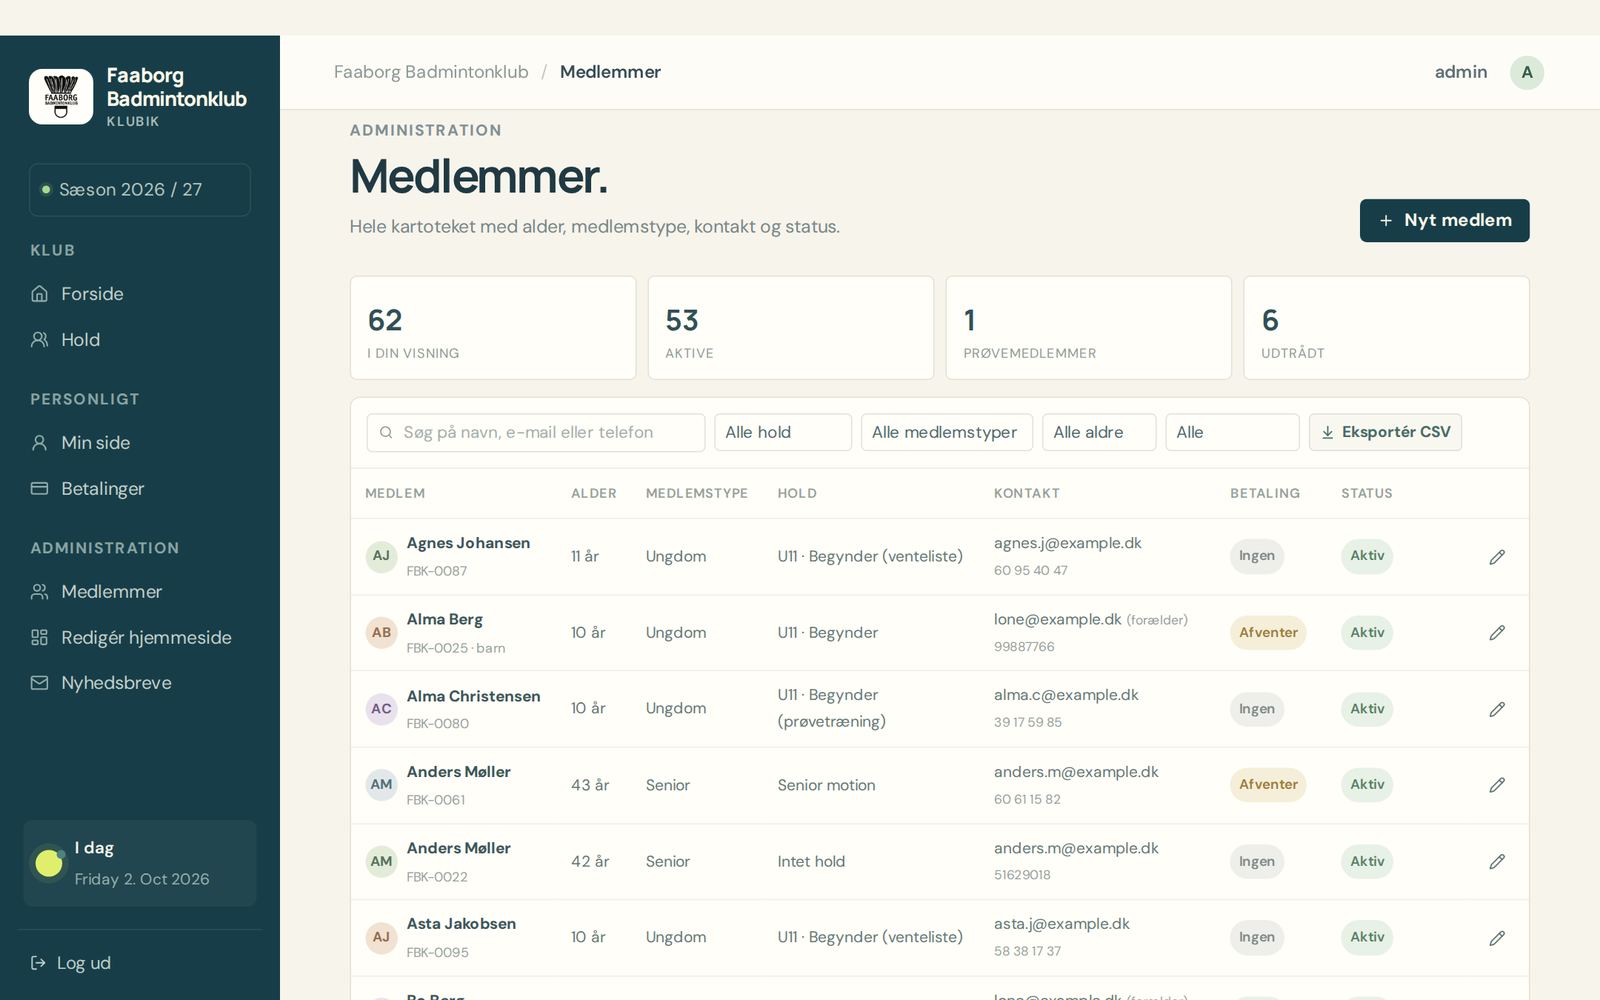Edit Alma Christensen with pencil icon
The height and width of the screenshot is (1000, 1600).
[1497, 709]
